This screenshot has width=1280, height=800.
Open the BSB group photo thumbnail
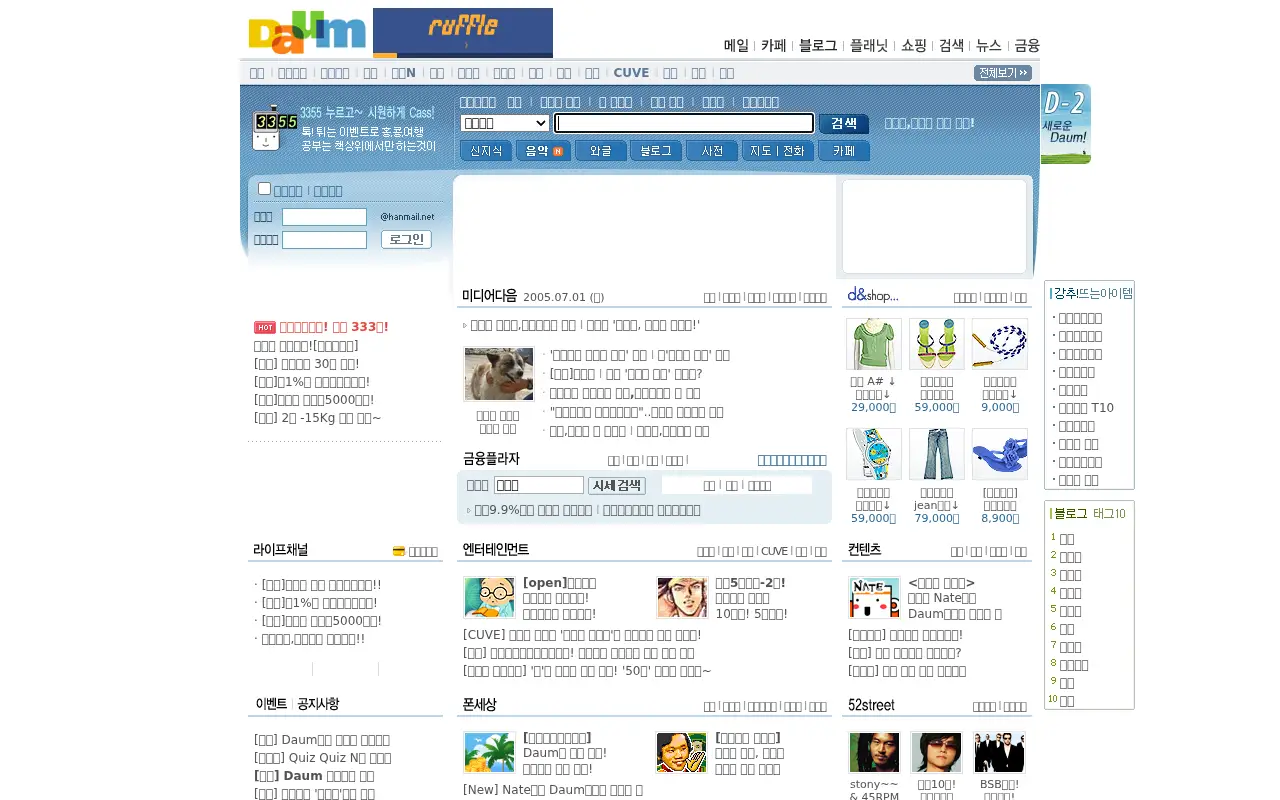click(x=1000, y=752)
